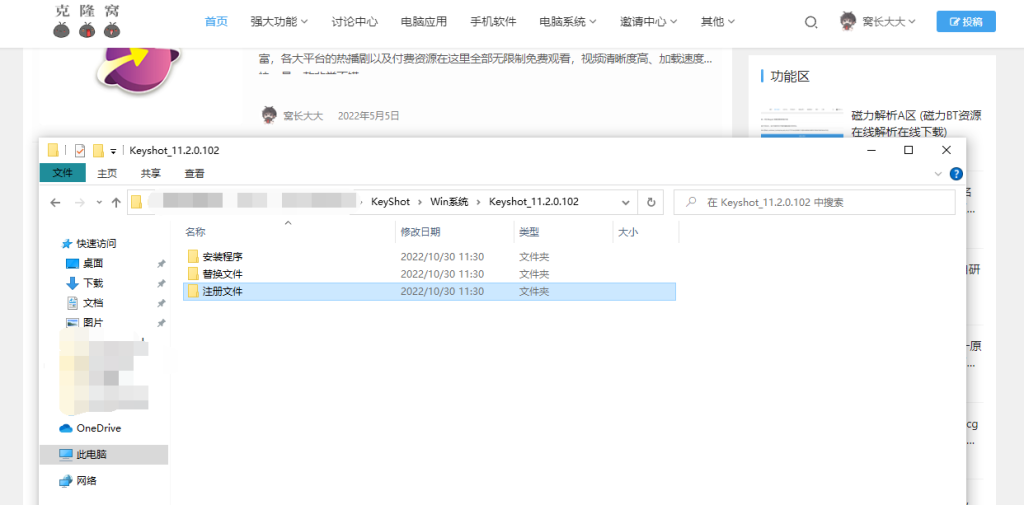Viewport: 1024px width, 505px height.
Task: Click the 安装程序 folder icon
Action: click(x=193, y=256)
